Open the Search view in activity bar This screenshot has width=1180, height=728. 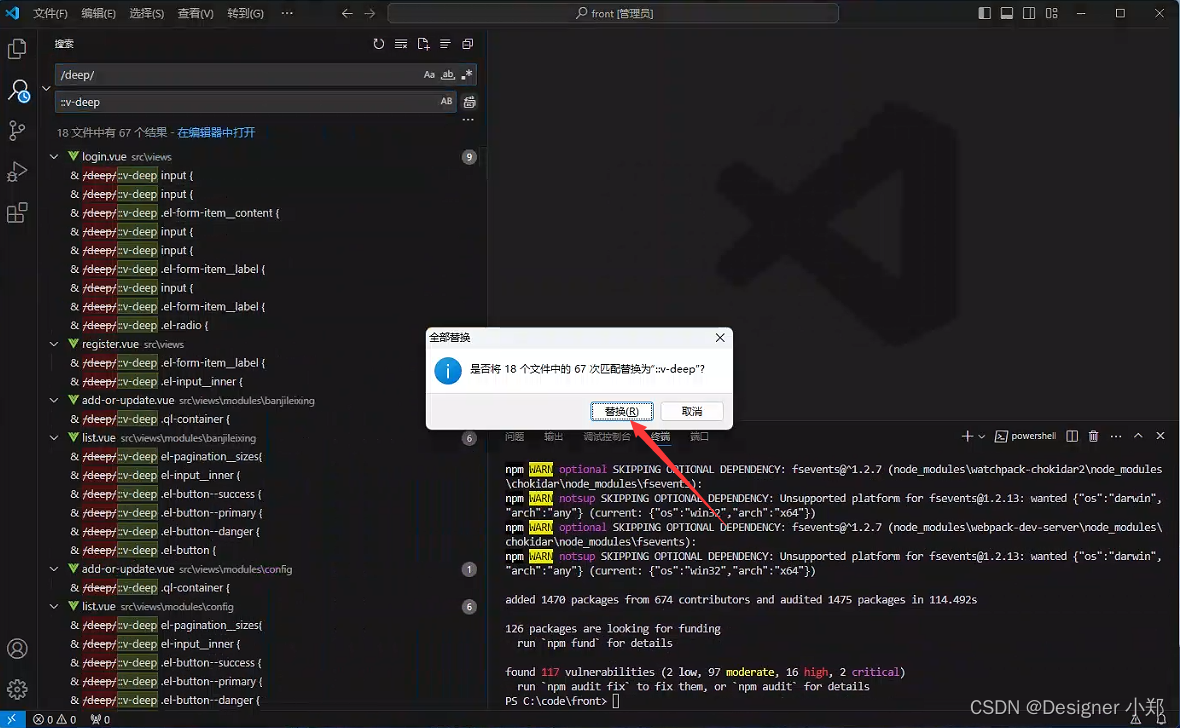(18, 92)
